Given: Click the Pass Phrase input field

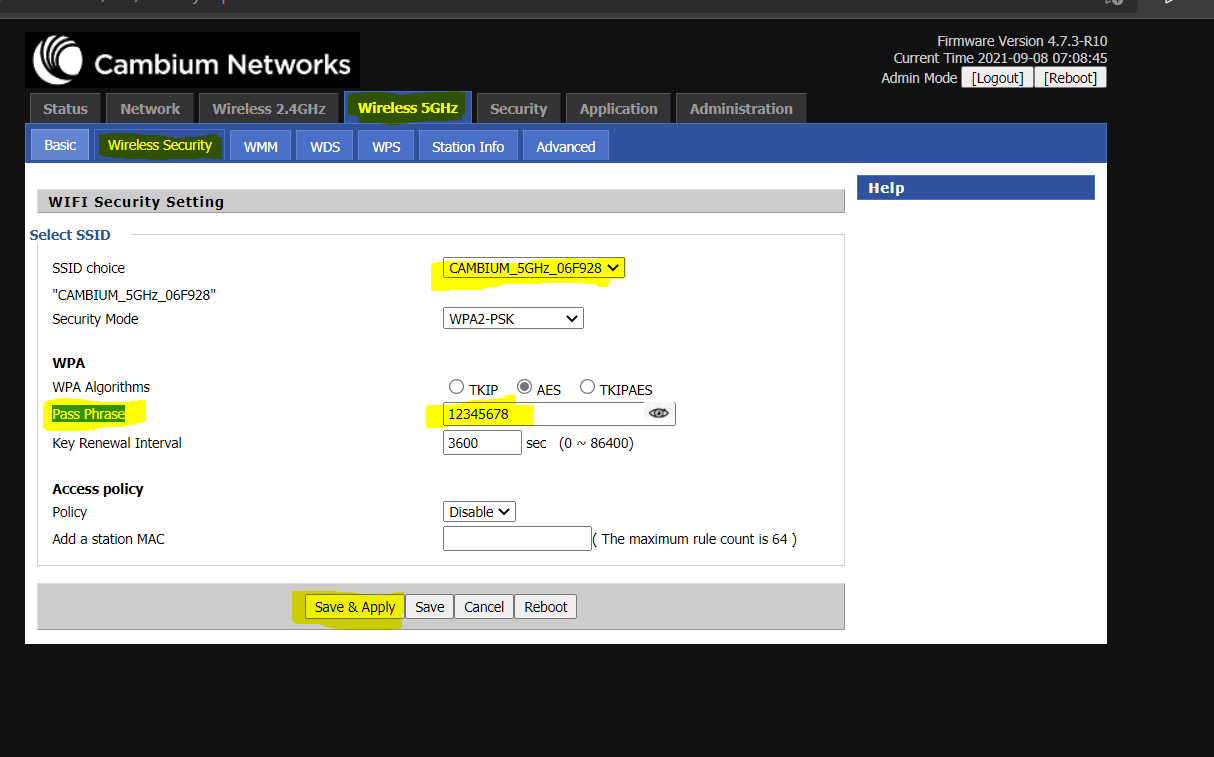Looking at the screenshot, I should click(x=540, y=414).
